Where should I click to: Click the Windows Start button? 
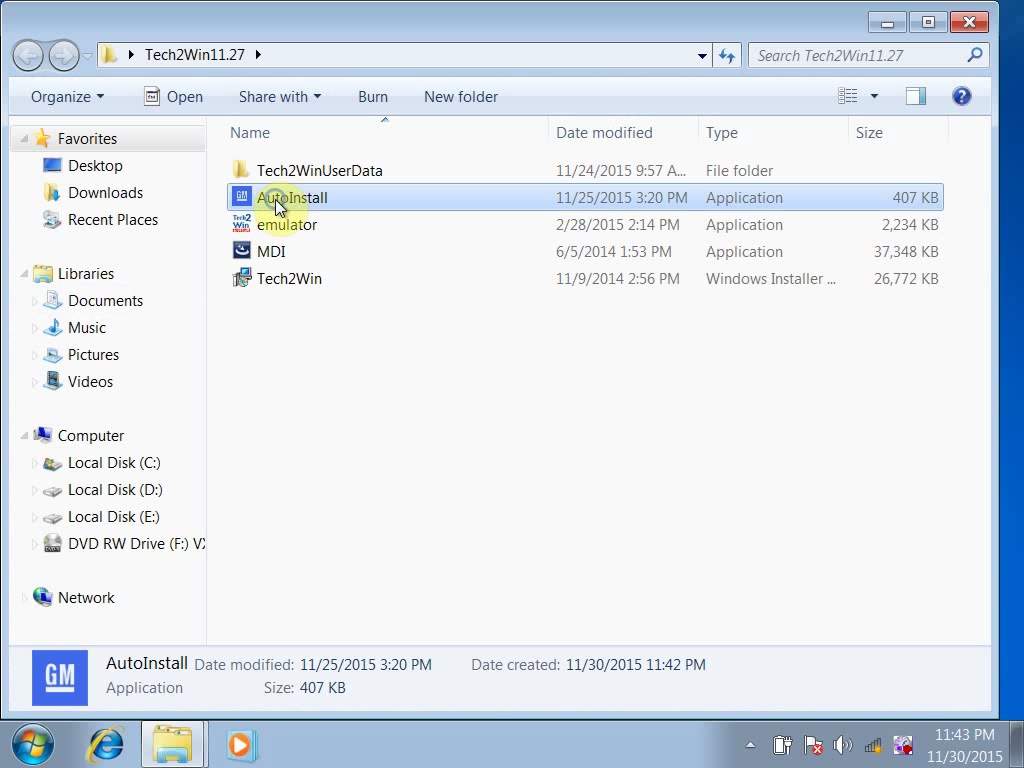point(33,744)
